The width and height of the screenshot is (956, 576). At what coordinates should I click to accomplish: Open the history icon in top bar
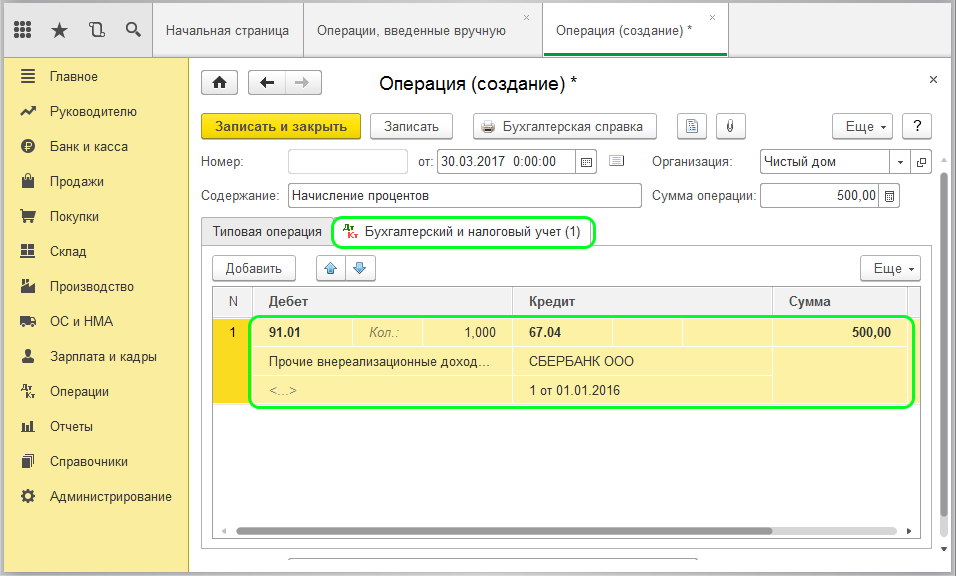(96, 29)
